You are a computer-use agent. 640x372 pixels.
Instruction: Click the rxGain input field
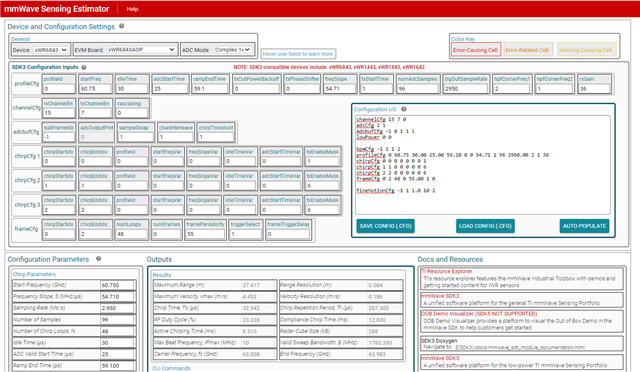coord(594,89)
